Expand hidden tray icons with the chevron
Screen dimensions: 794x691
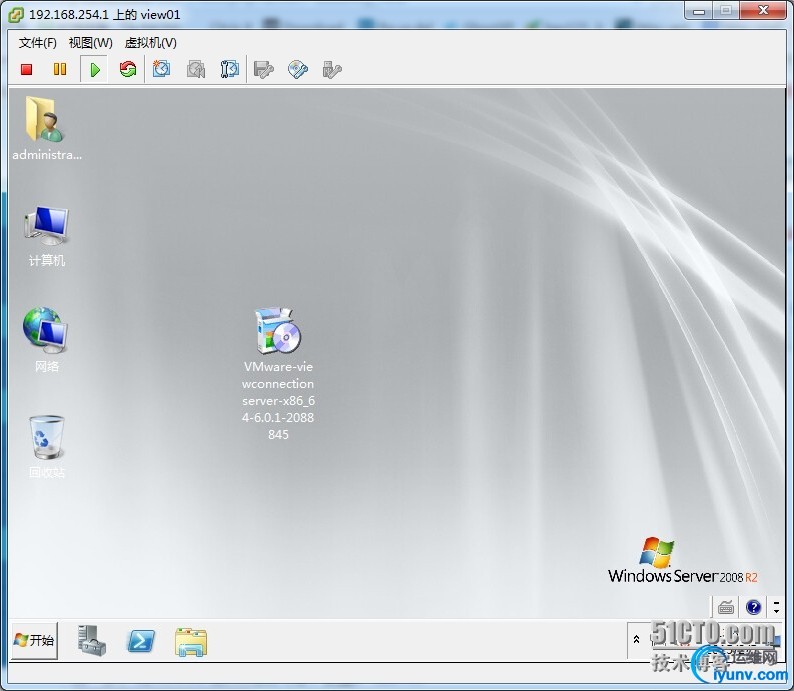pyautogui.click(x=637, y=640)
